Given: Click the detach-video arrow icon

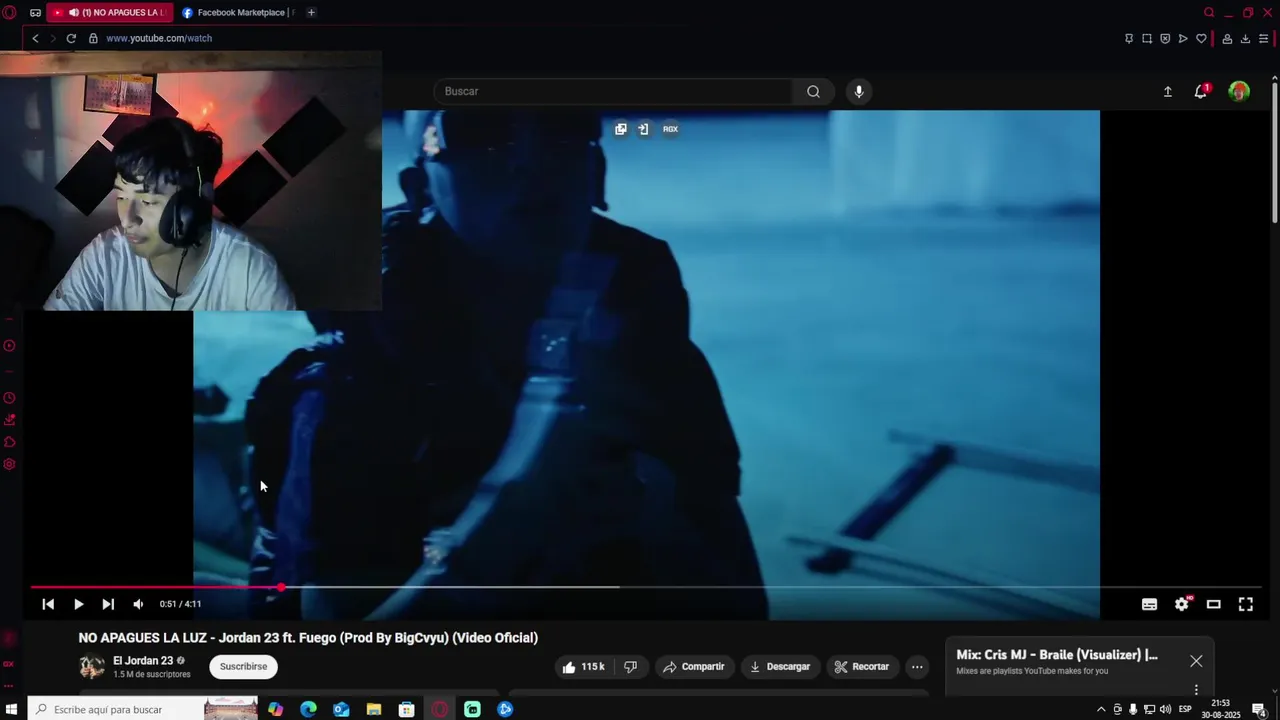Looking at the screenshot, I should coord(643,129).
